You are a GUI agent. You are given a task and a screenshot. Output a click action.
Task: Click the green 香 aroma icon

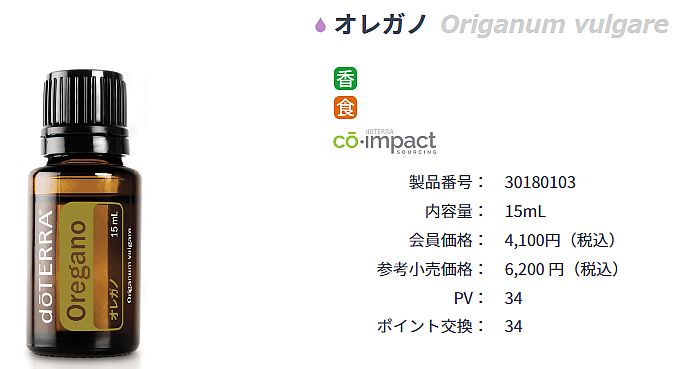click(345, 79)
